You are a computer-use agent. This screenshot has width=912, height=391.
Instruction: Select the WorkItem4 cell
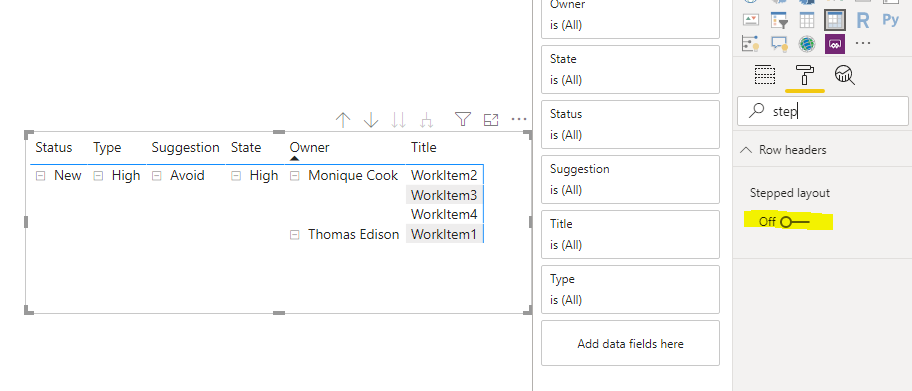pos(444,215)
